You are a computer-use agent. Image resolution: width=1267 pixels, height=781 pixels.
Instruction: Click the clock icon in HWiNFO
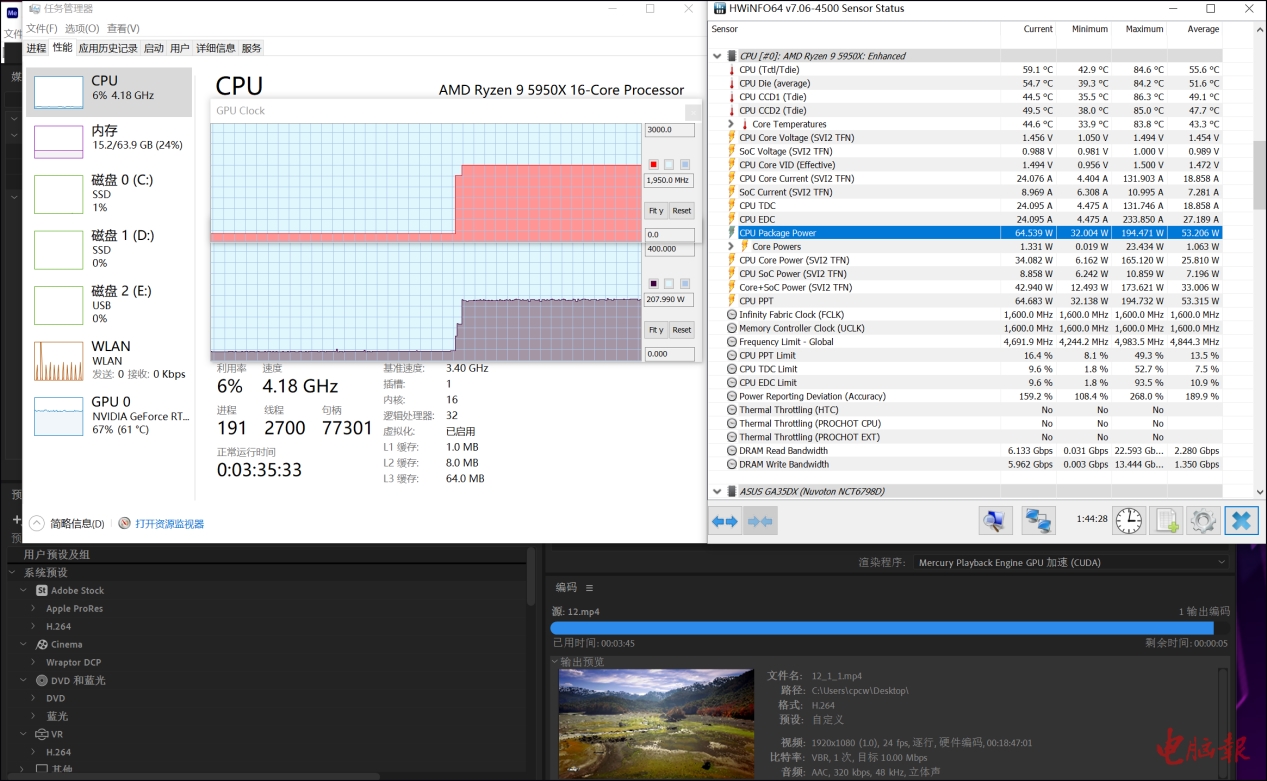[1129, 521]
